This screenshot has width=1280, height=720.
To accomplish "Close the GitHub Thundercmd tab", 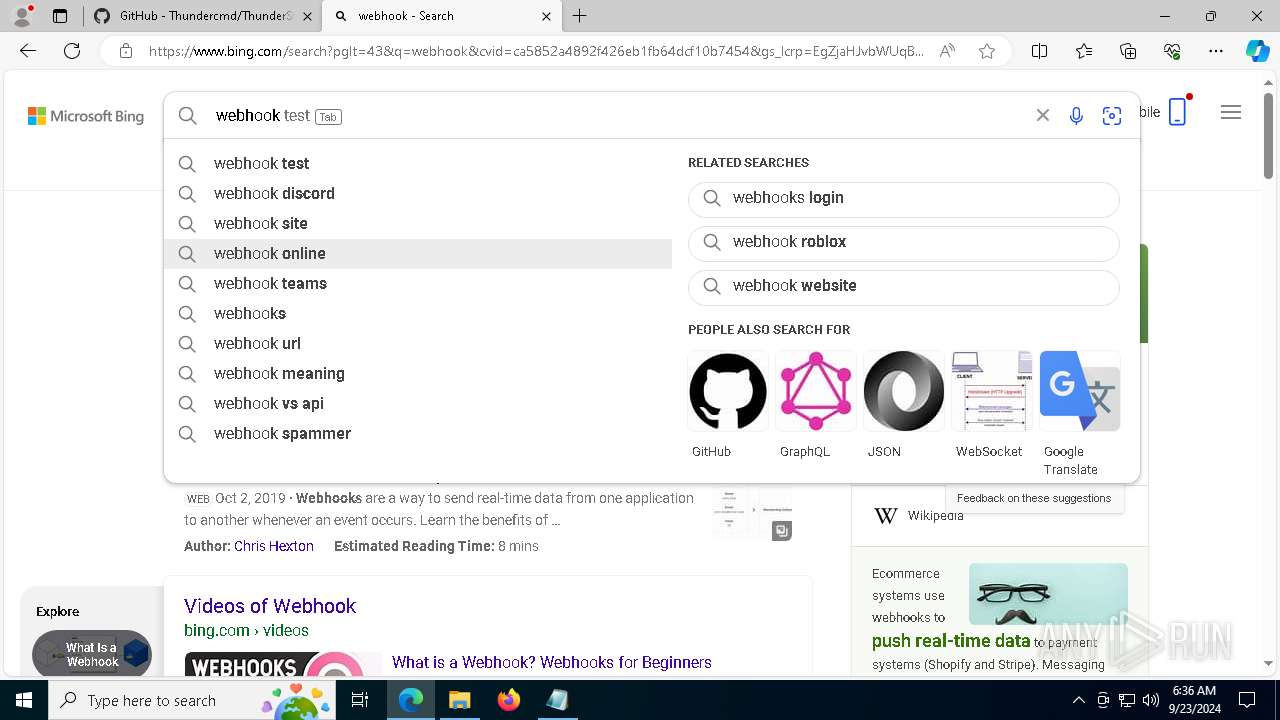I will point(307,16).
